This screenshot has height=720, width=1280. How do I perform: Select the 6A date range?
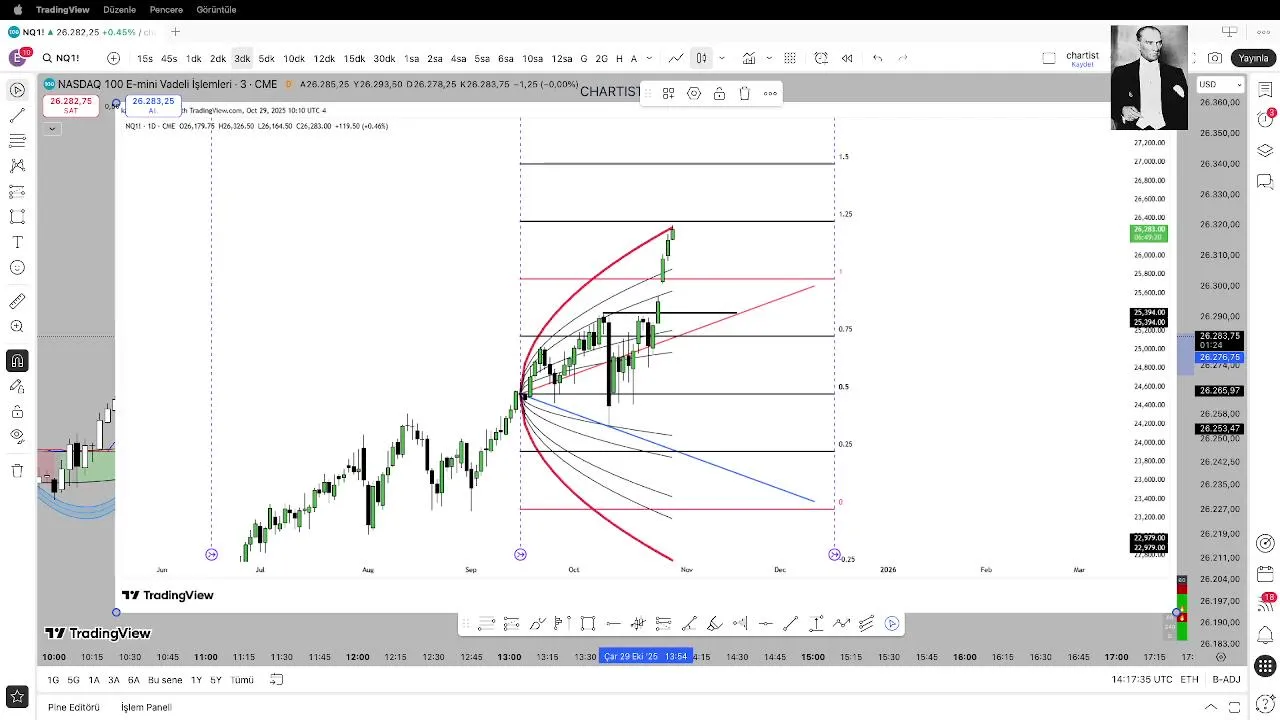point(133,680)
